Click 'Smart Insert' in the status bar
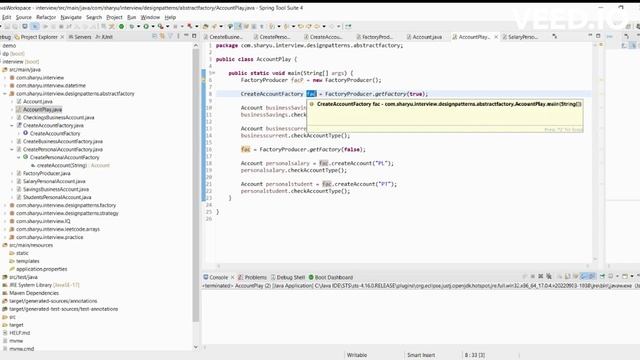 click(x=421, y=355)
